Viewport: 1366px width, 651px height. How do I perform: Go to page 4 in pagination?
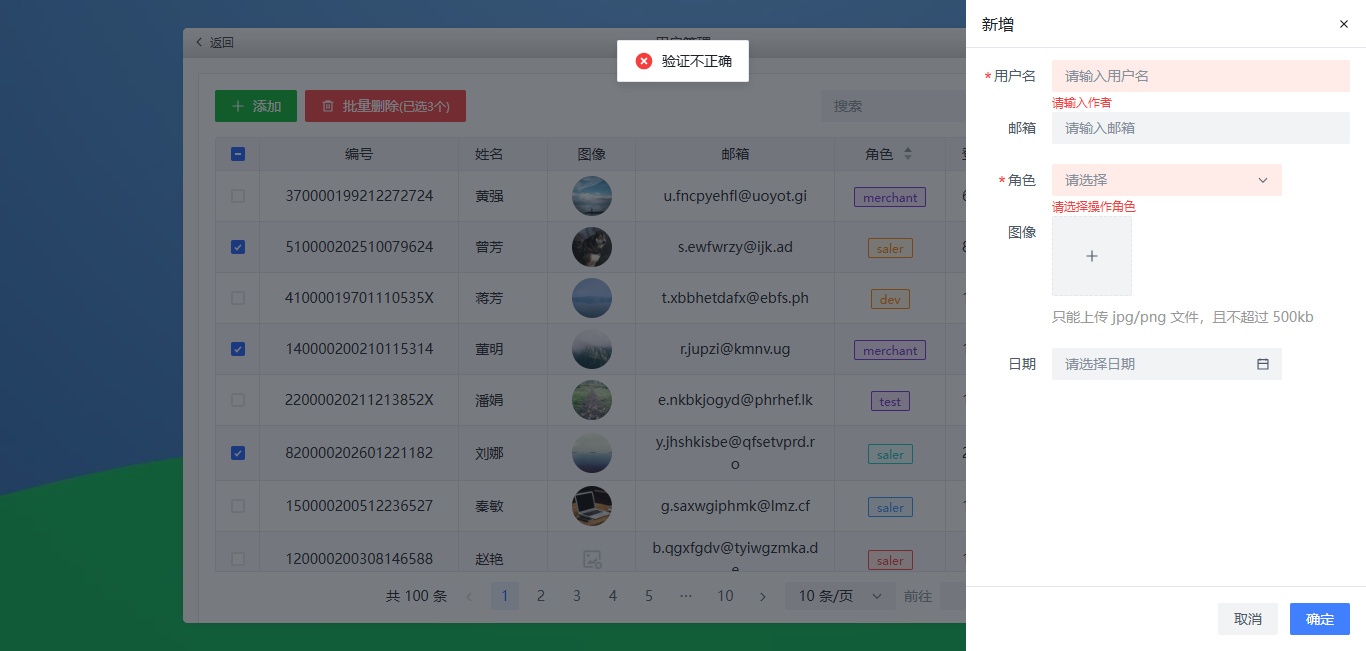coord(613,596)
